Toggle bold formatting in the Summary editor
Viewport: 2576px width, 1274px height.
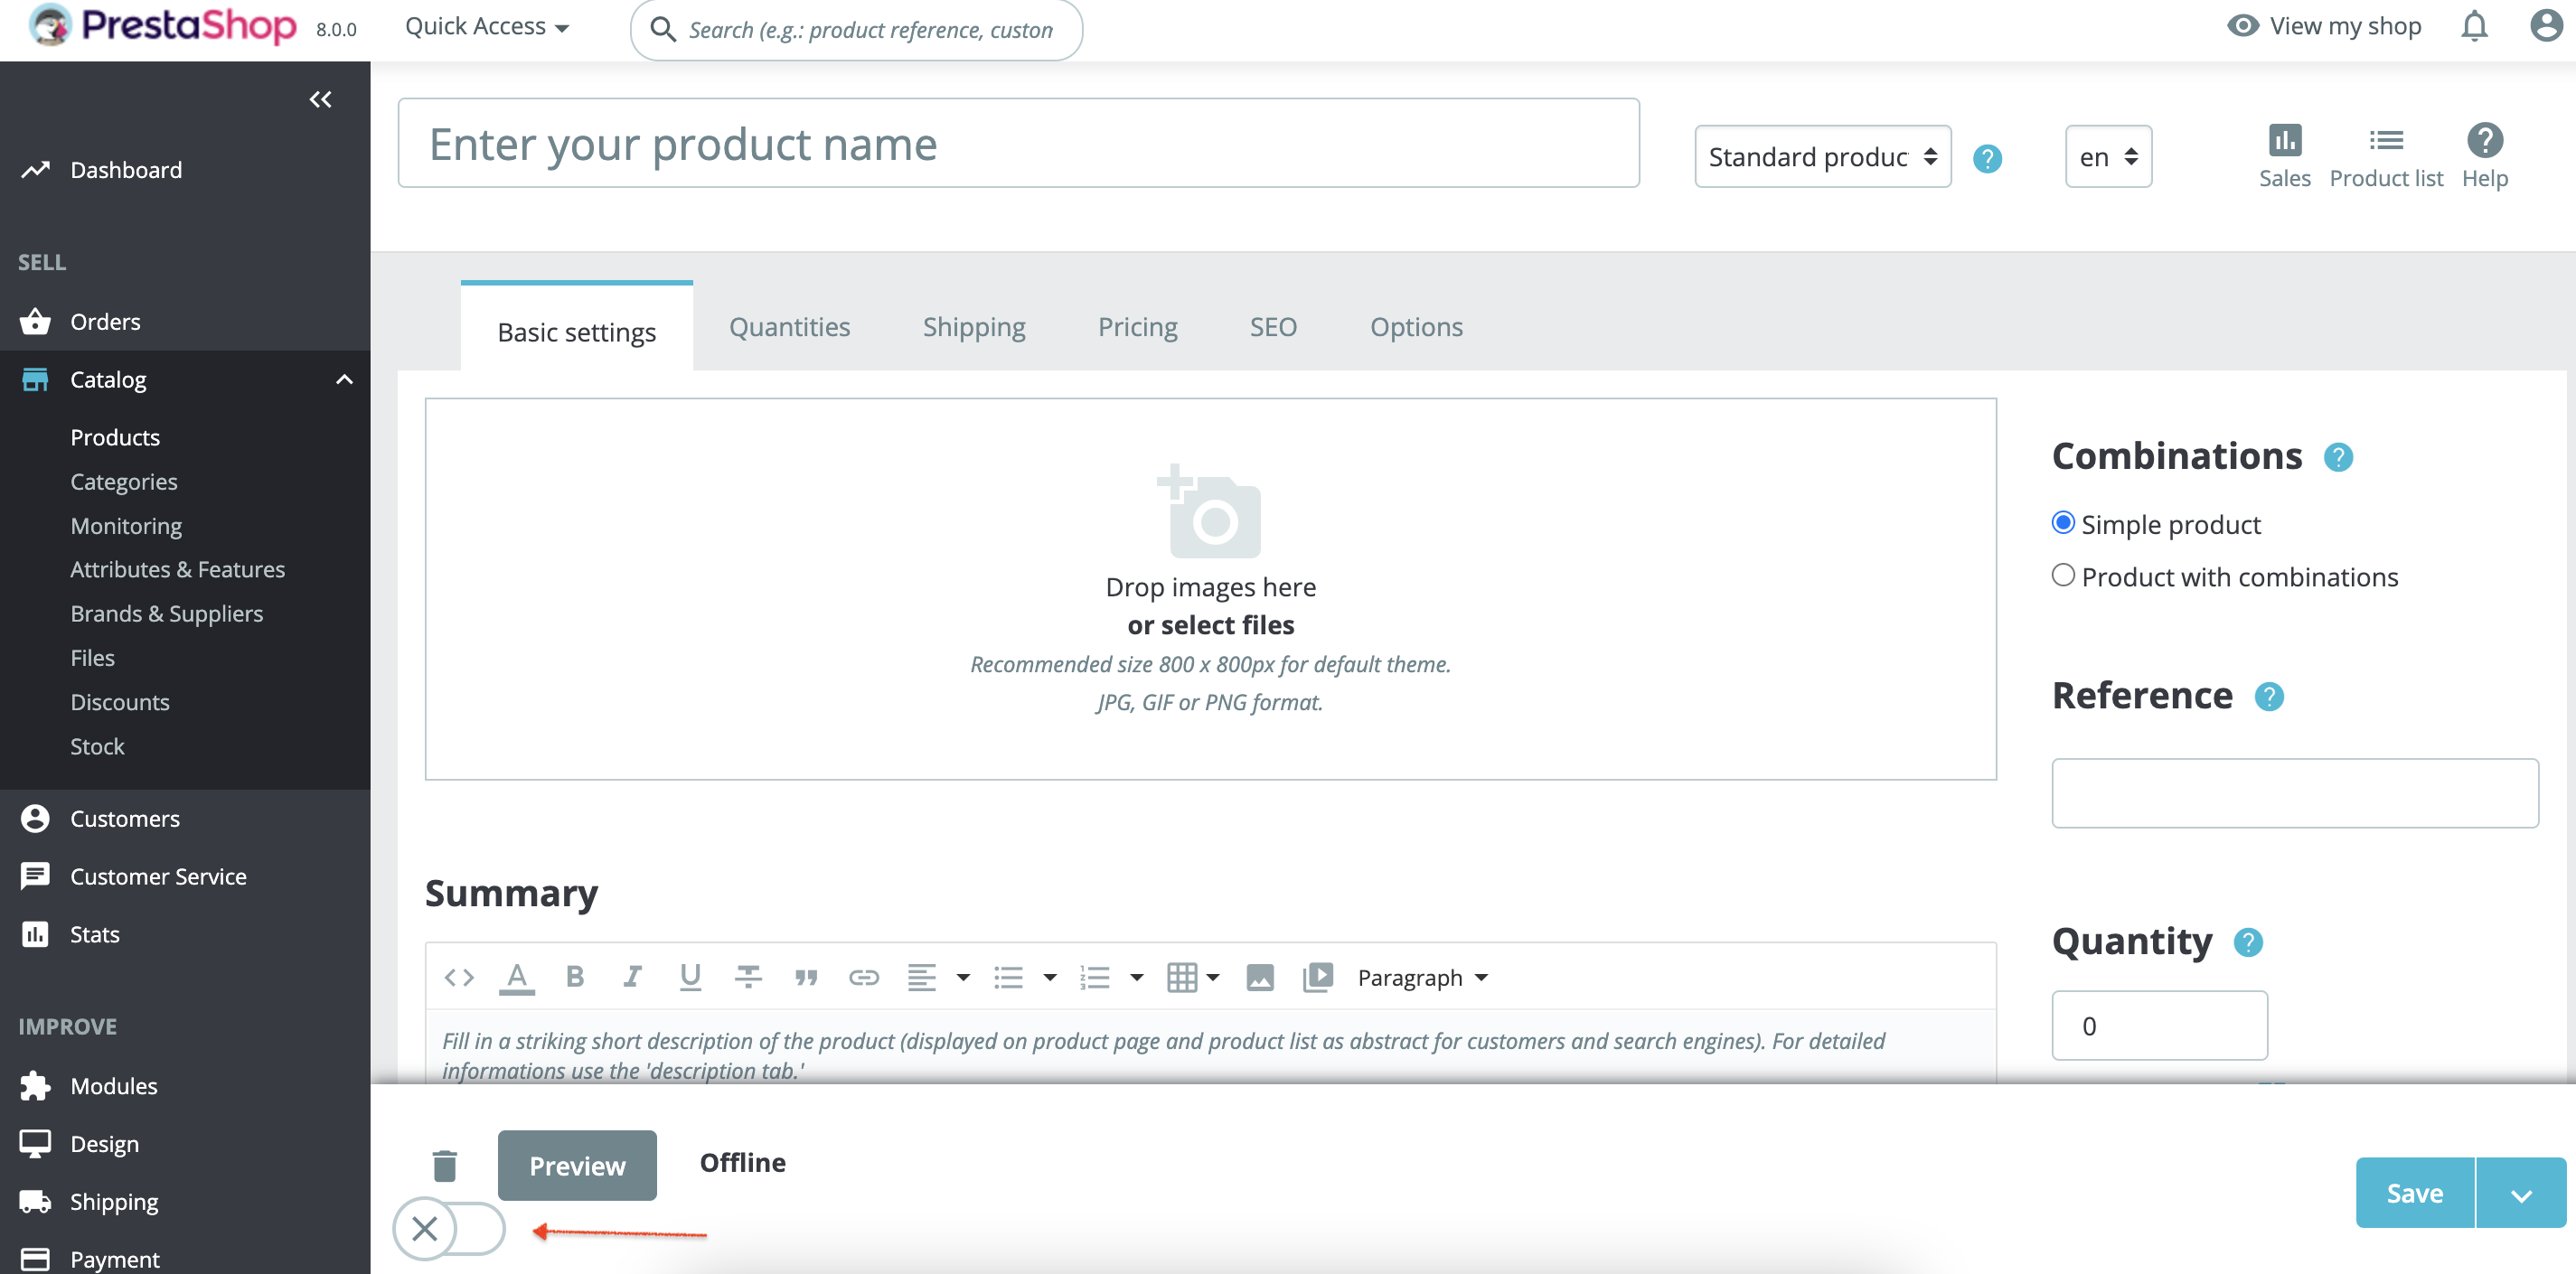click(574, 977)
